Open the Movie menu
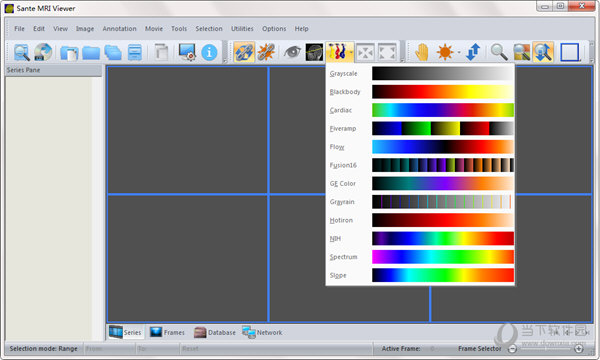Screen dimensions: 600x360 click(x=154, y=29)
